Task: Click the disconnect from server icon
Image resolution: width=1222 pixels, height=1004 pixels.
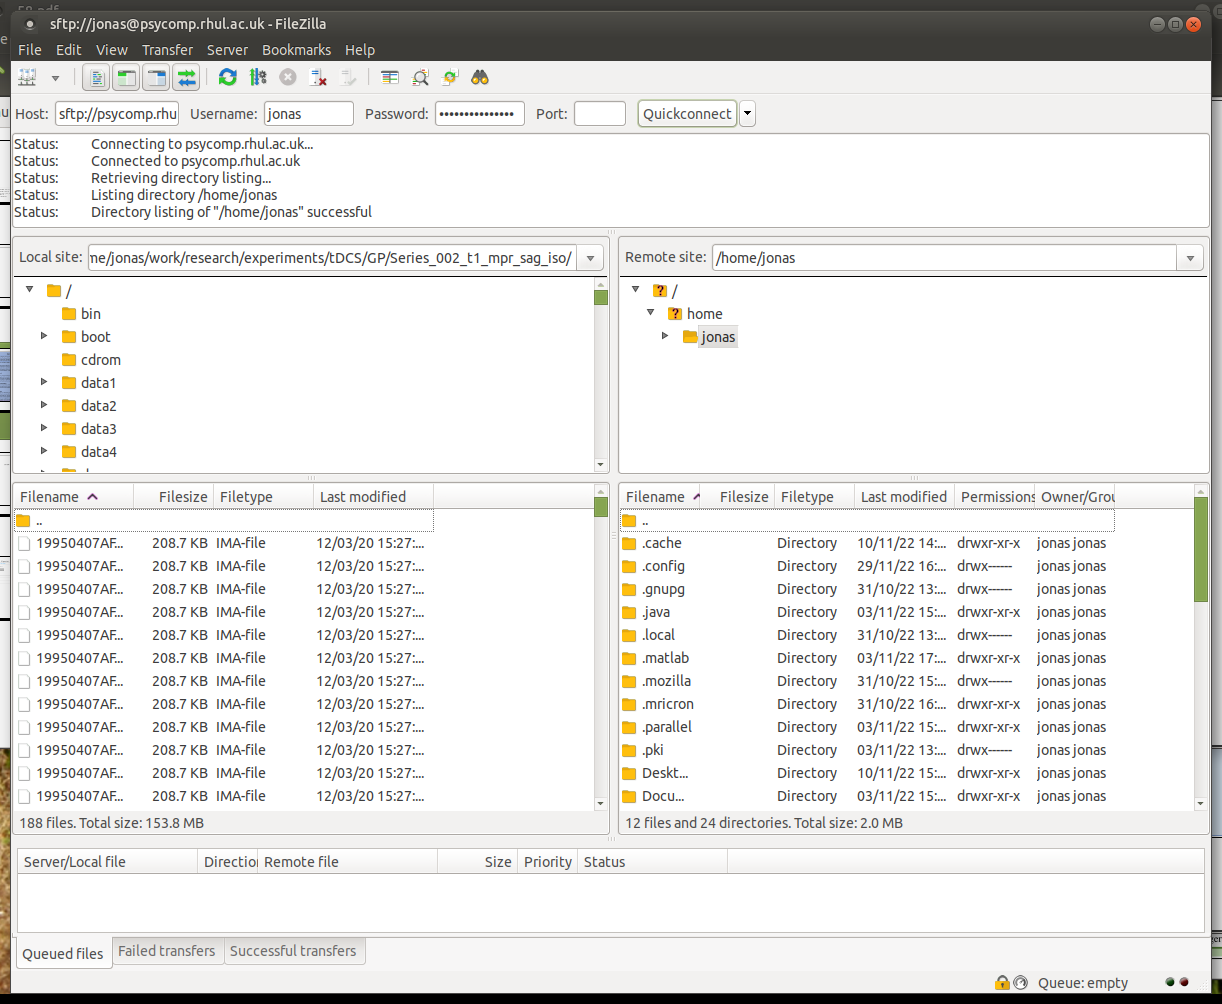Action: 318,77
